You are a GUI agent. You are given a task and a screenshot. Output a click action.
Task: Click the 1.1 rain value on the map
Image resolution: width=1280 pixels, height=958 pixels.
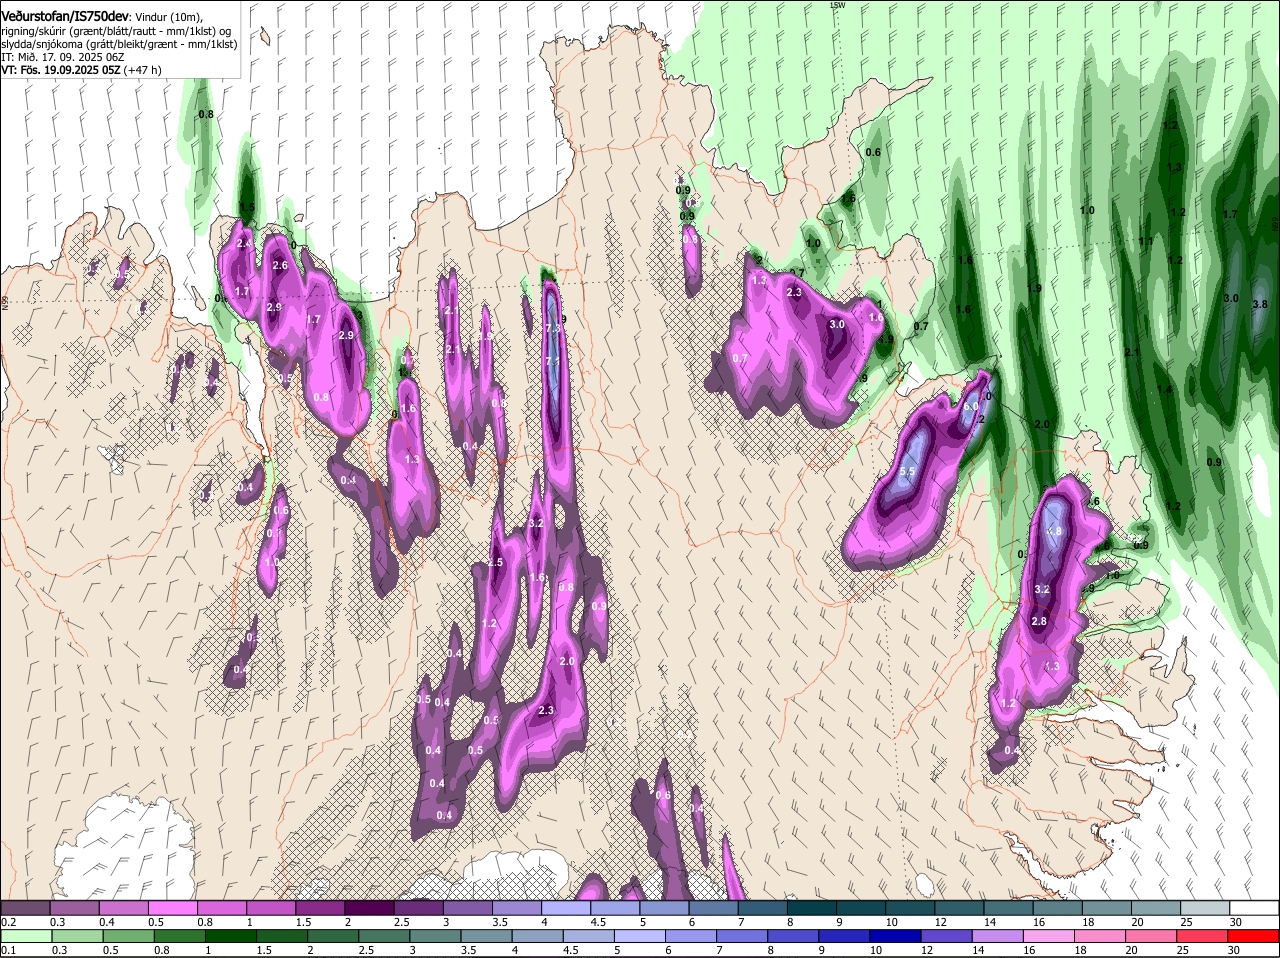tap(1145, 241)
